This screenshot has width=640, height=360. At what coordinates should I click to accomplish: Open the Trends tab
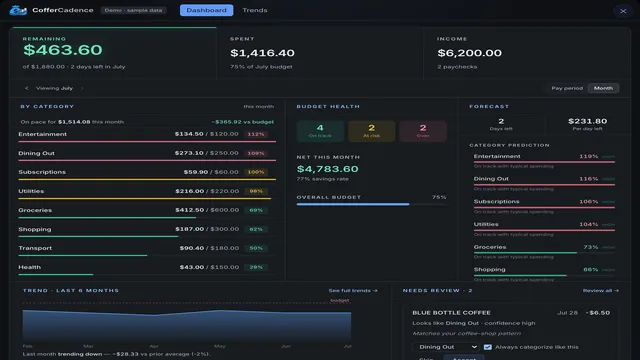[255, 10]
